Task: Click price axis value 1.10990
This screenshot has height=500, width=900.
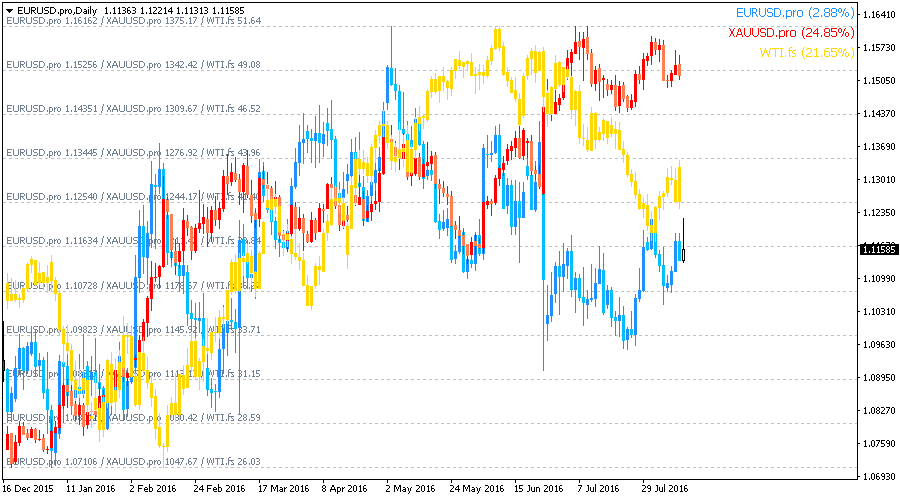Action: click(x=879, y=279)
